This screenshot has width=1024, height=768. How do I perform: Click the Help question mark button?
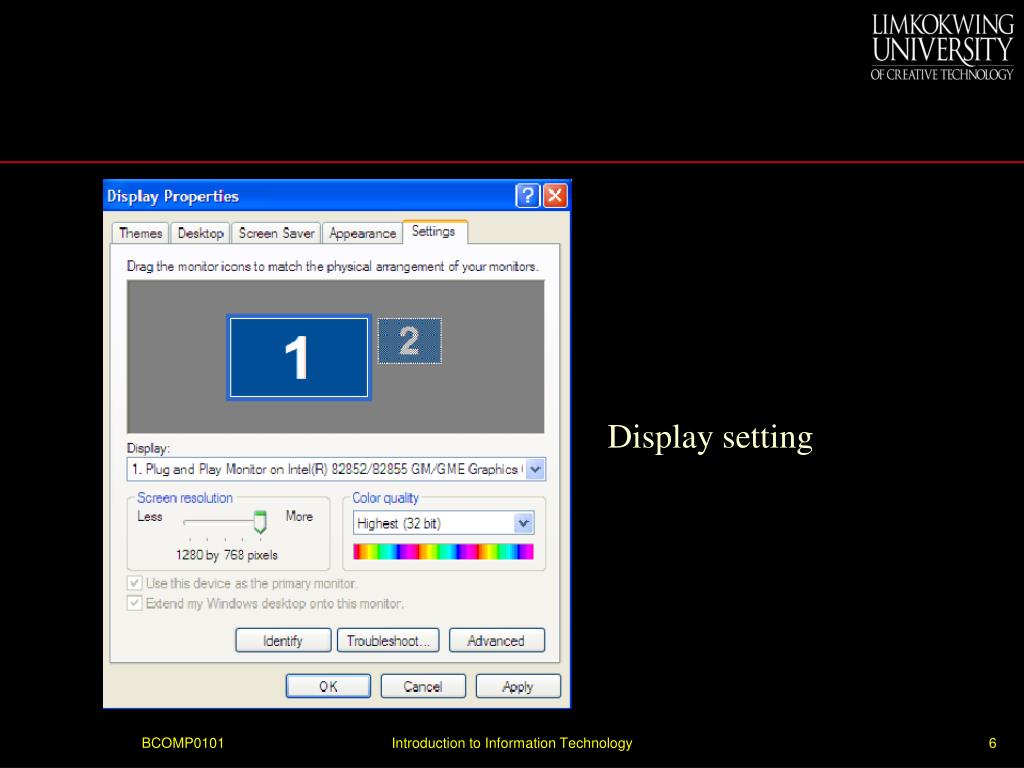pos(527,195)
